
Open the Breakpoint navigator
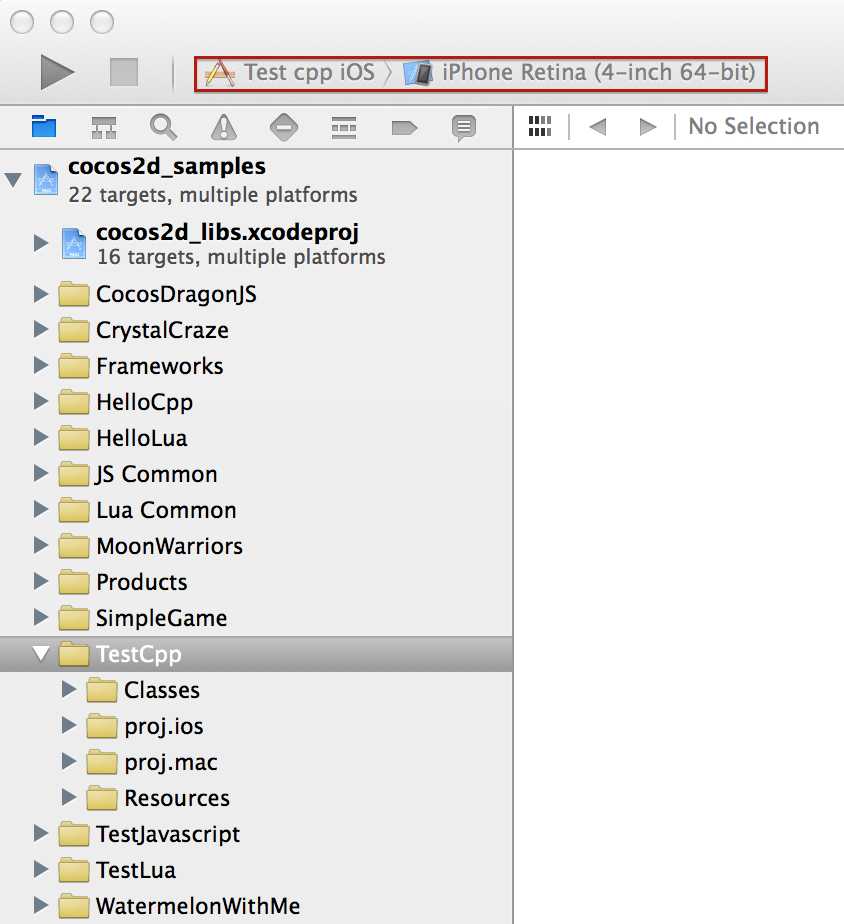coord(404,127)
